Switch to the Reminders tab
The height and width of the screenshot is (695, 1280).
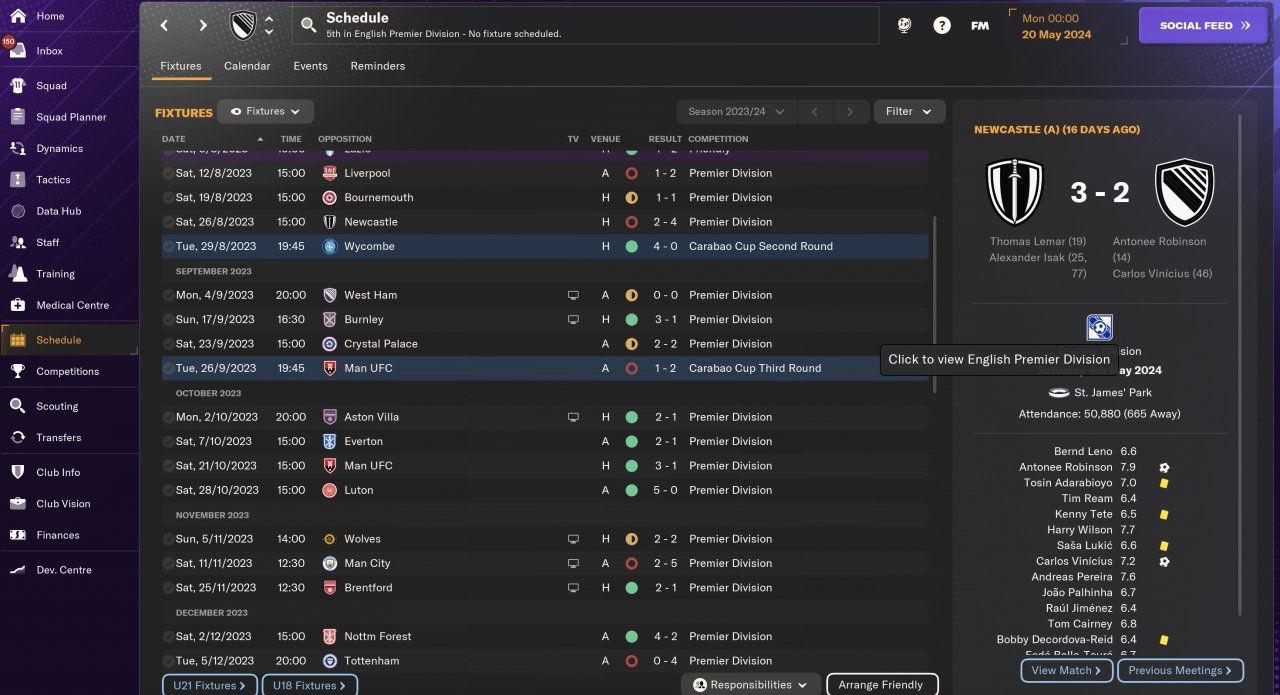coord(377,66)
